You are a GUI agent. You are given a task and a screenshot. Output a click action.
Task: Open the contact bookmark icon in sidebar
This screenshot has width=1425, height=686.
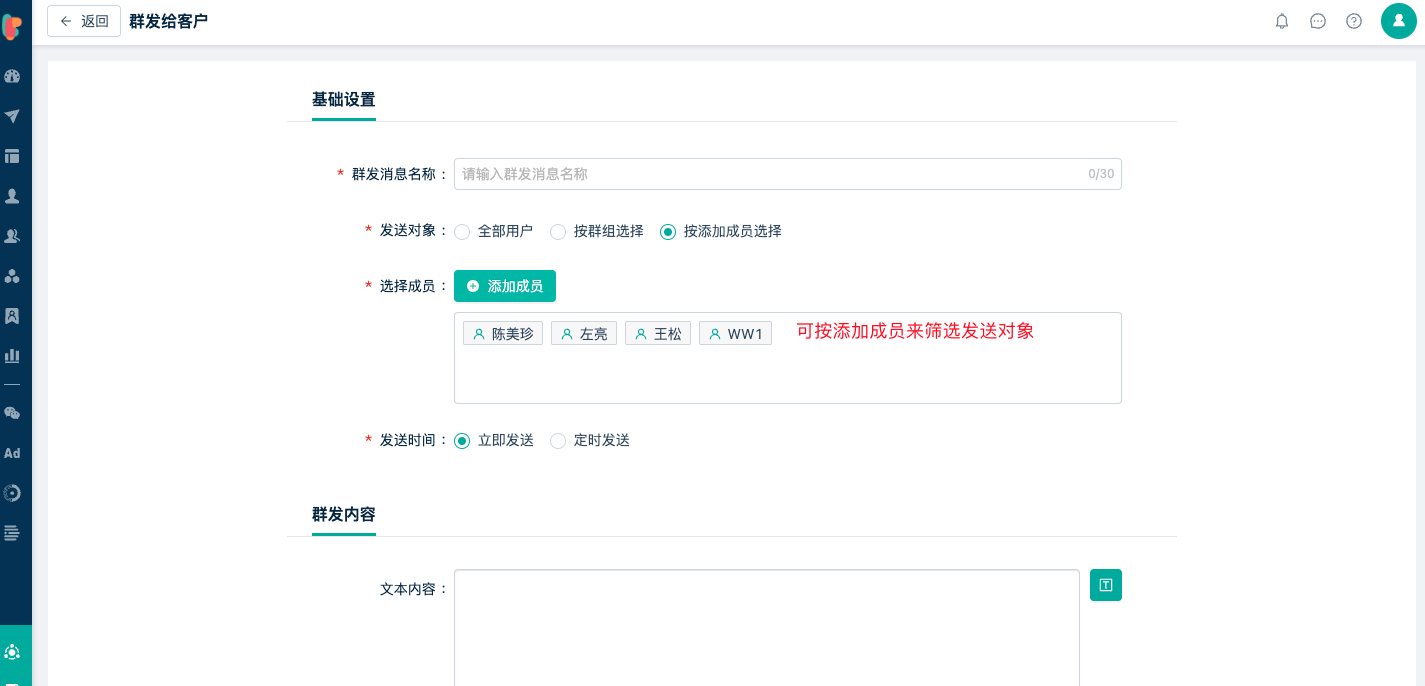[12, 316]
